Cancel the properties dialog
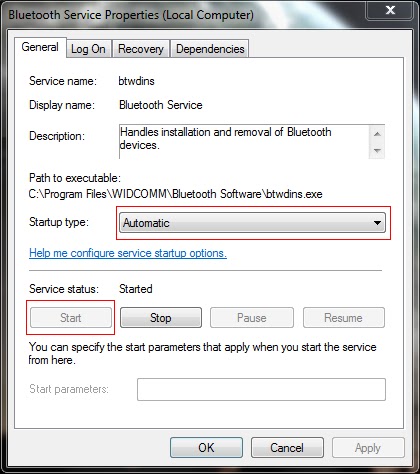The width and height of the screenshot is (420, 474). coord(287,448)
